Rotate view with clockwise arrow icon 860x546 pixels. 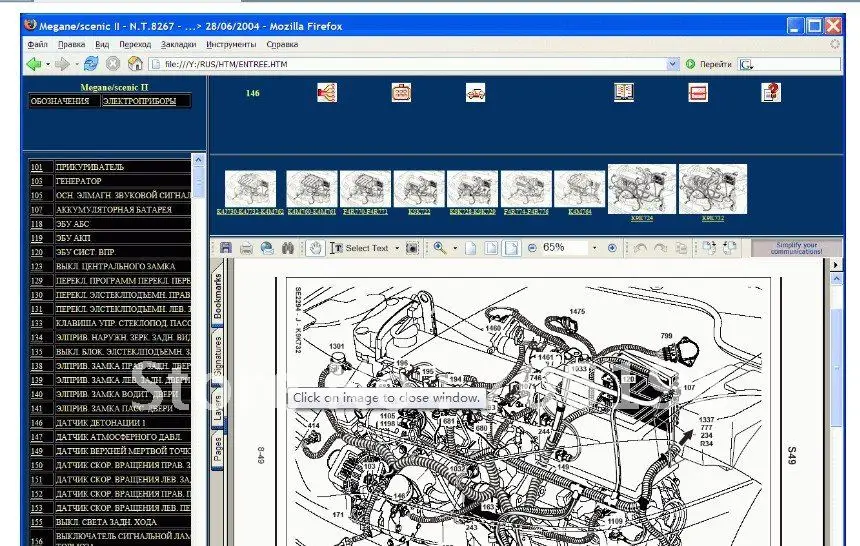[x=660, y=248]
